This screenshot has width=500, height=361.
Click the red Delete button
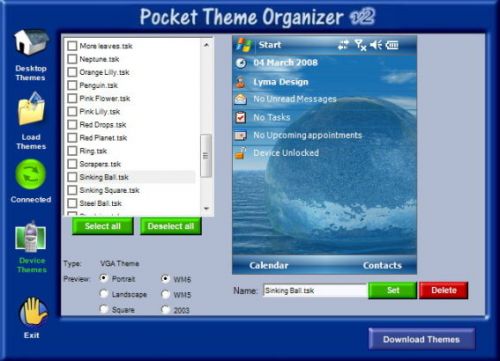coord(444,290)
